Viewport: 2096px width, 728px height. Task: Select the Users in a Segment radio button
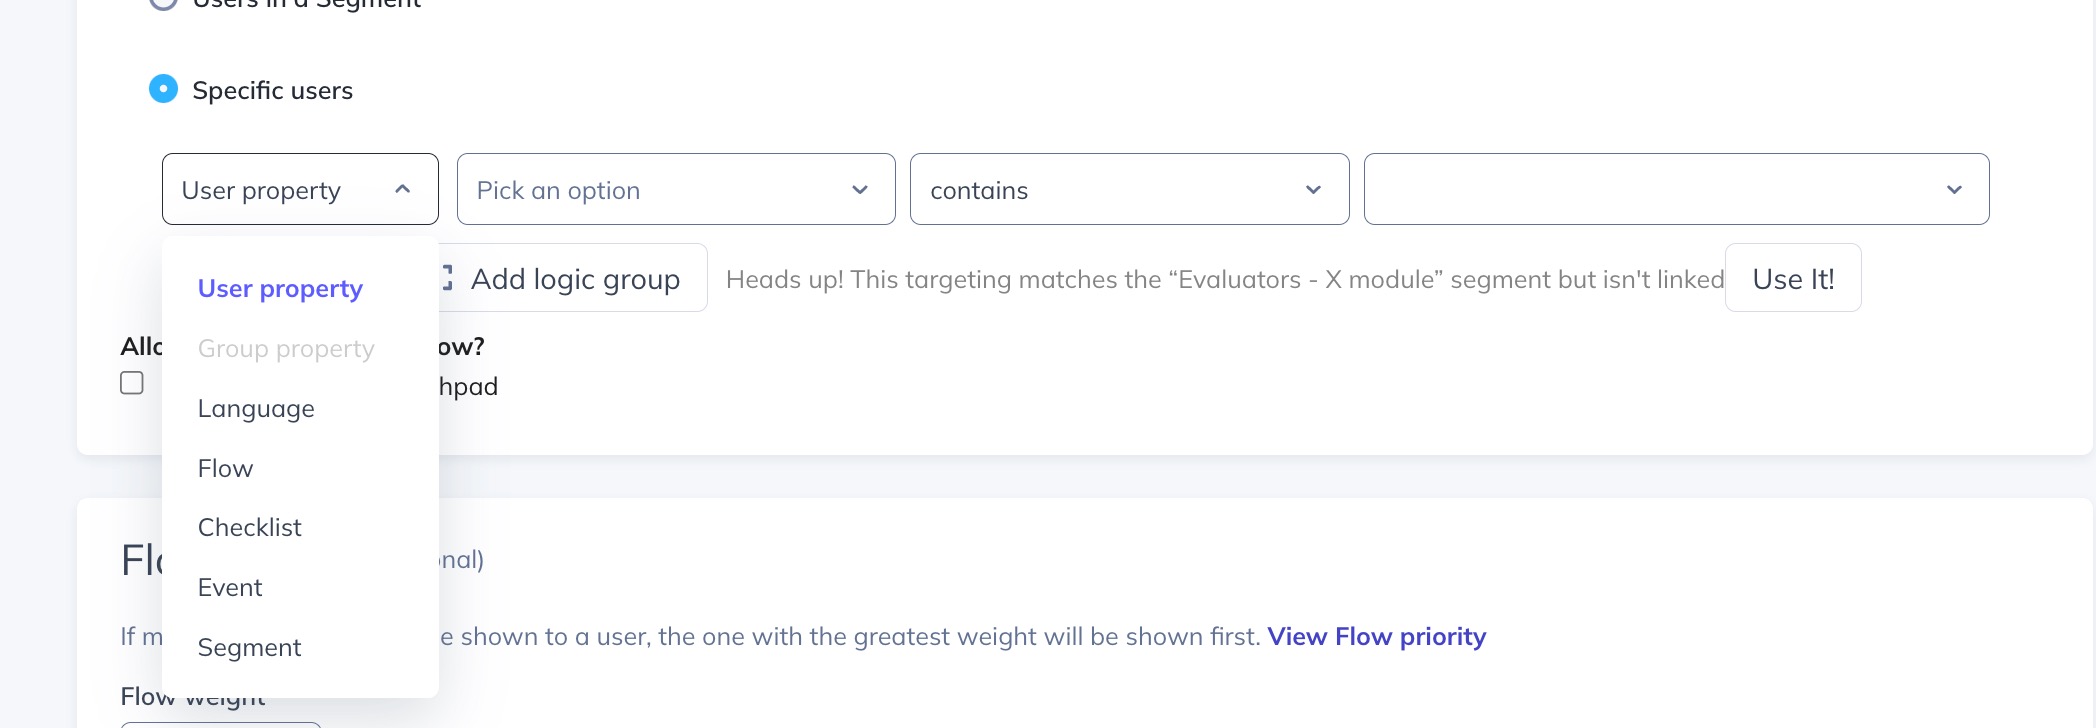click(x=163, y=3)
